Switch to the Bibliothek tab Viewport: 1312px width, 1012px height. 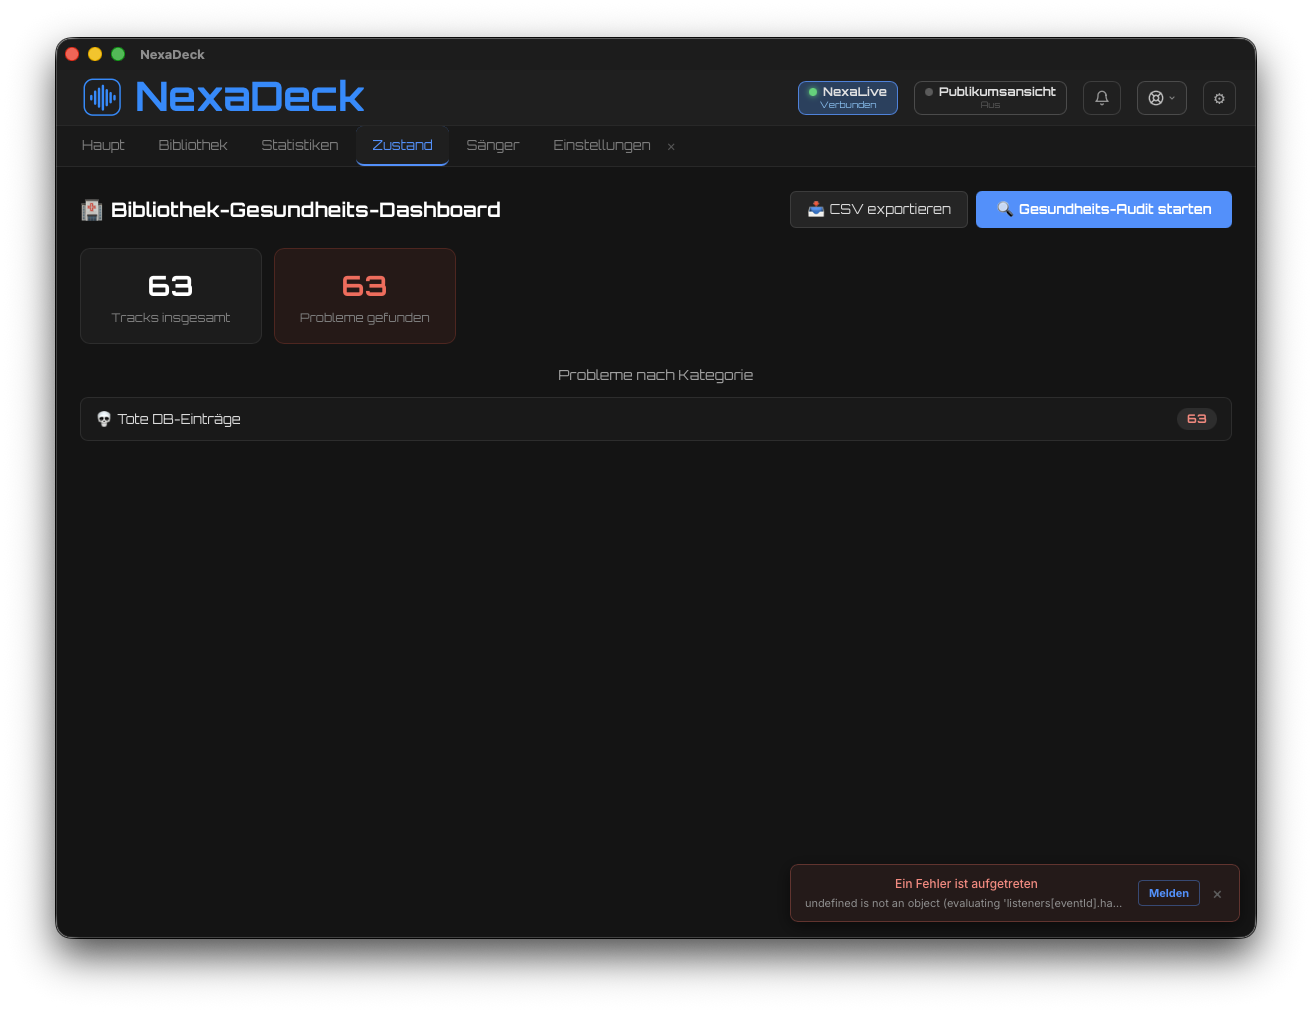(193, 145)
